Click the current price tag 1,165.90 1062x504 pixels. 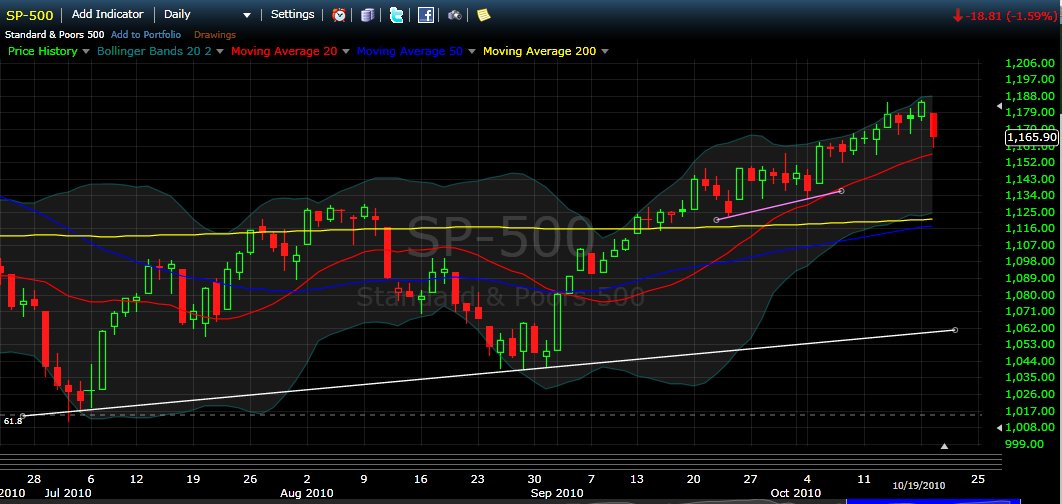pos(1032,138)
